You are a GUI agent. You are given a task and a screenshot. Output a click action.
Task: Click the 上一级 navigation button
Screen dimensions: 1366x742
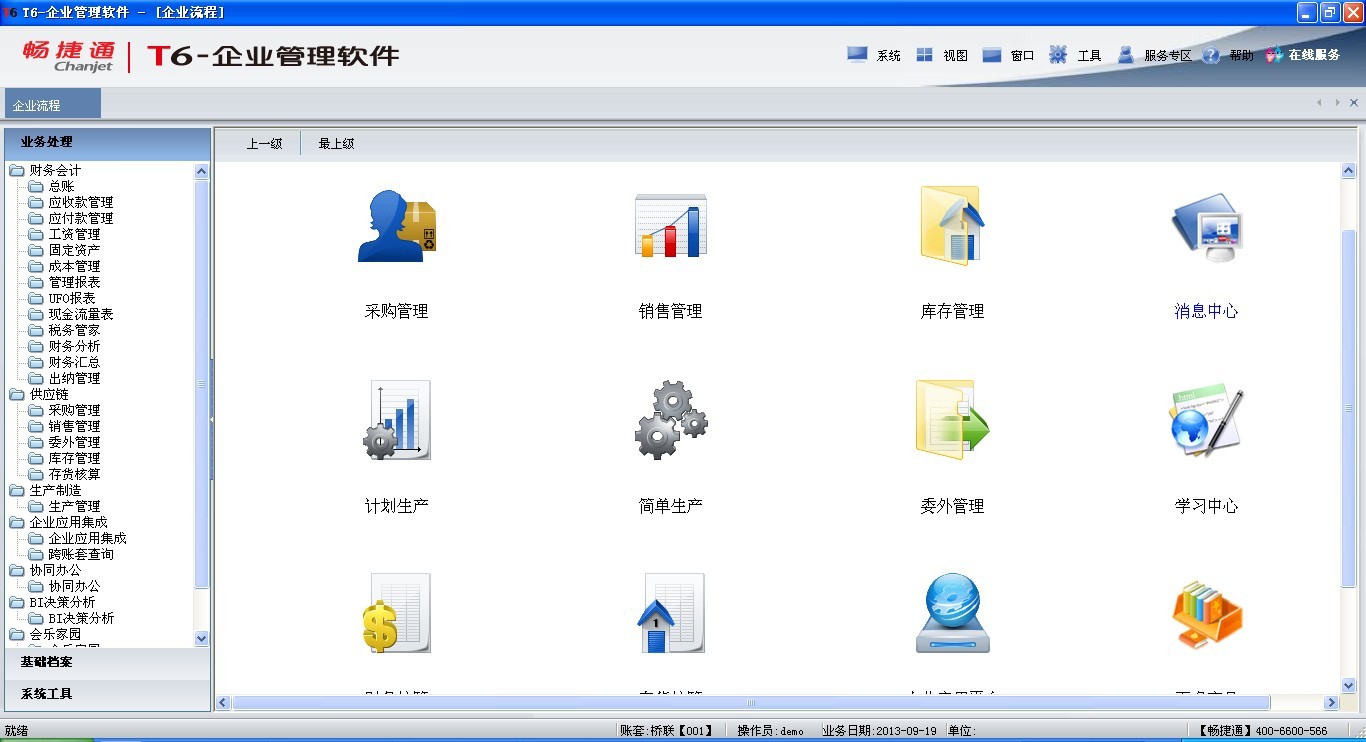[x=265, y=144]
